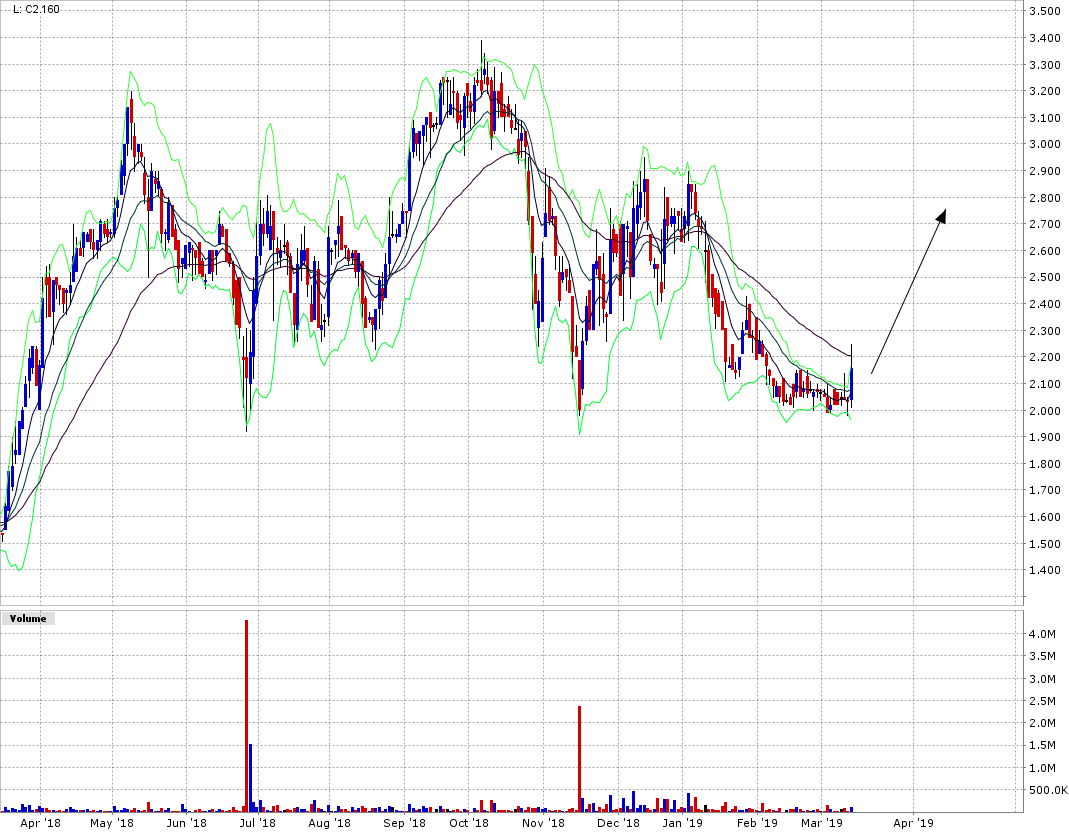Click the Oct '18 date label
The image size is (1069, 837).
tap(469, 823)
